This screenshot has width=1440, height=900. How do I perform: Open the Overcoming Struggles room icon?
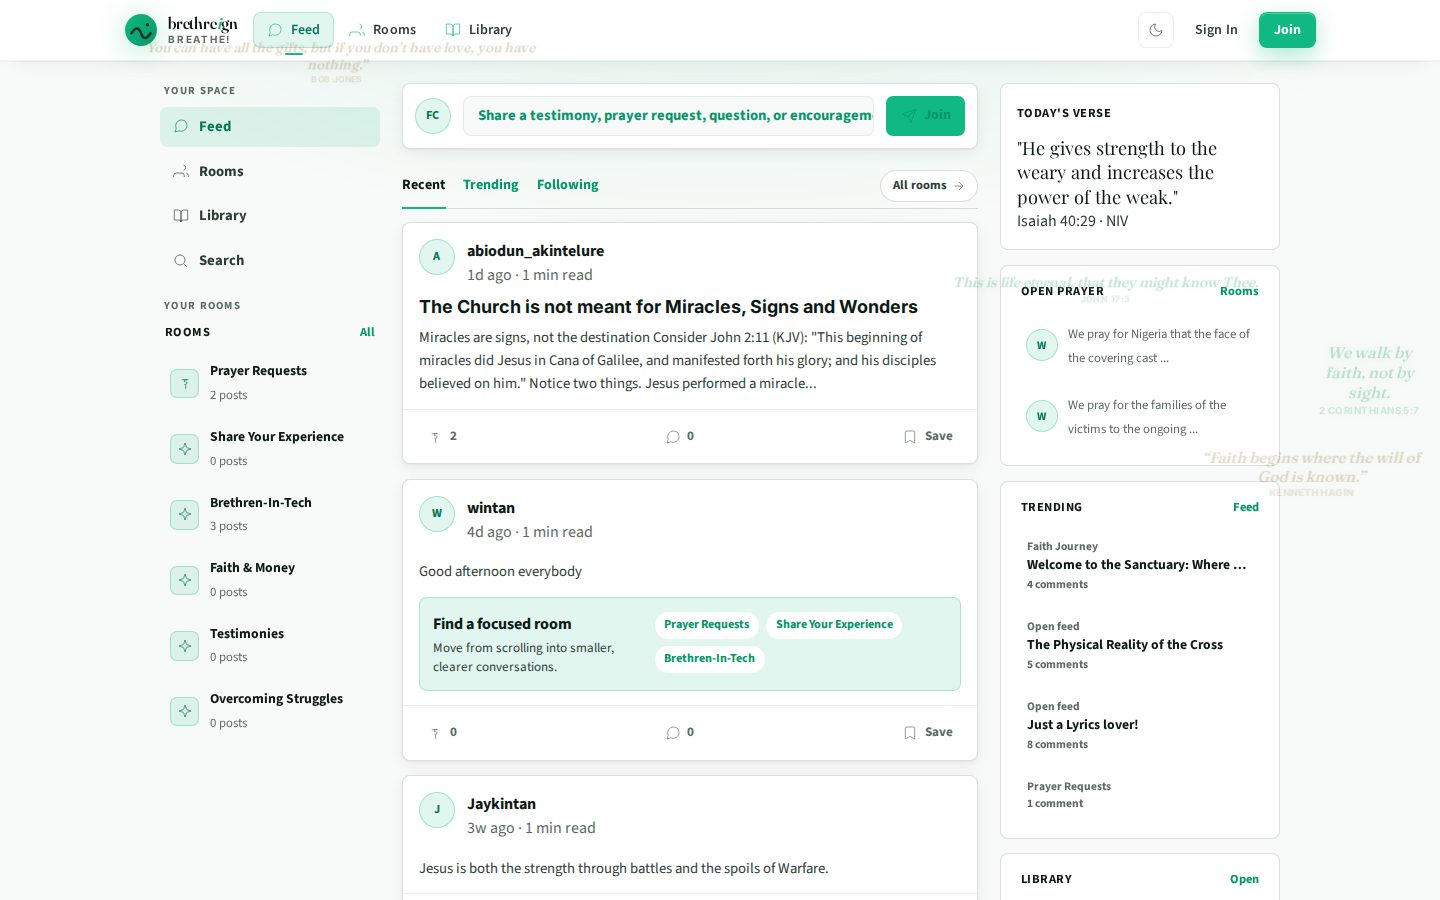[185, 711]
